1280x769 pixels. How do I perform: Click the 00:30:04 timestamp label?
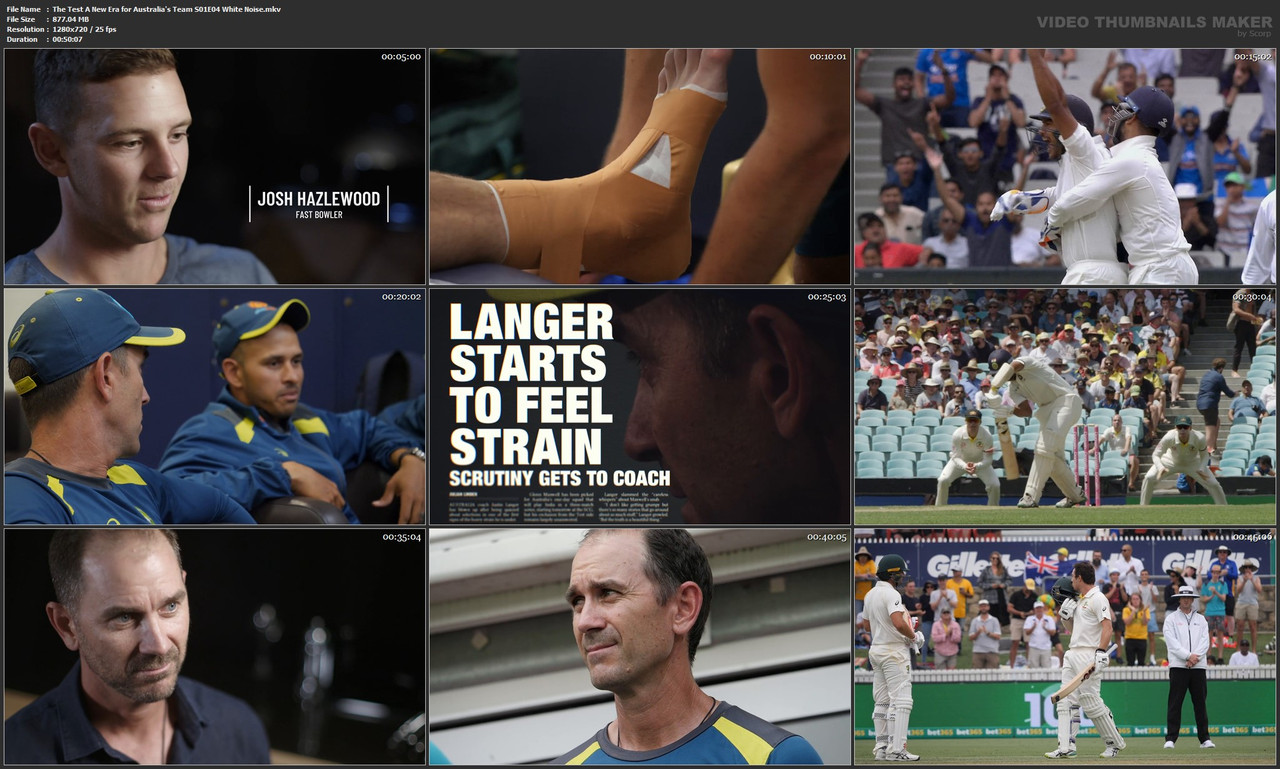click(1252, 297)
